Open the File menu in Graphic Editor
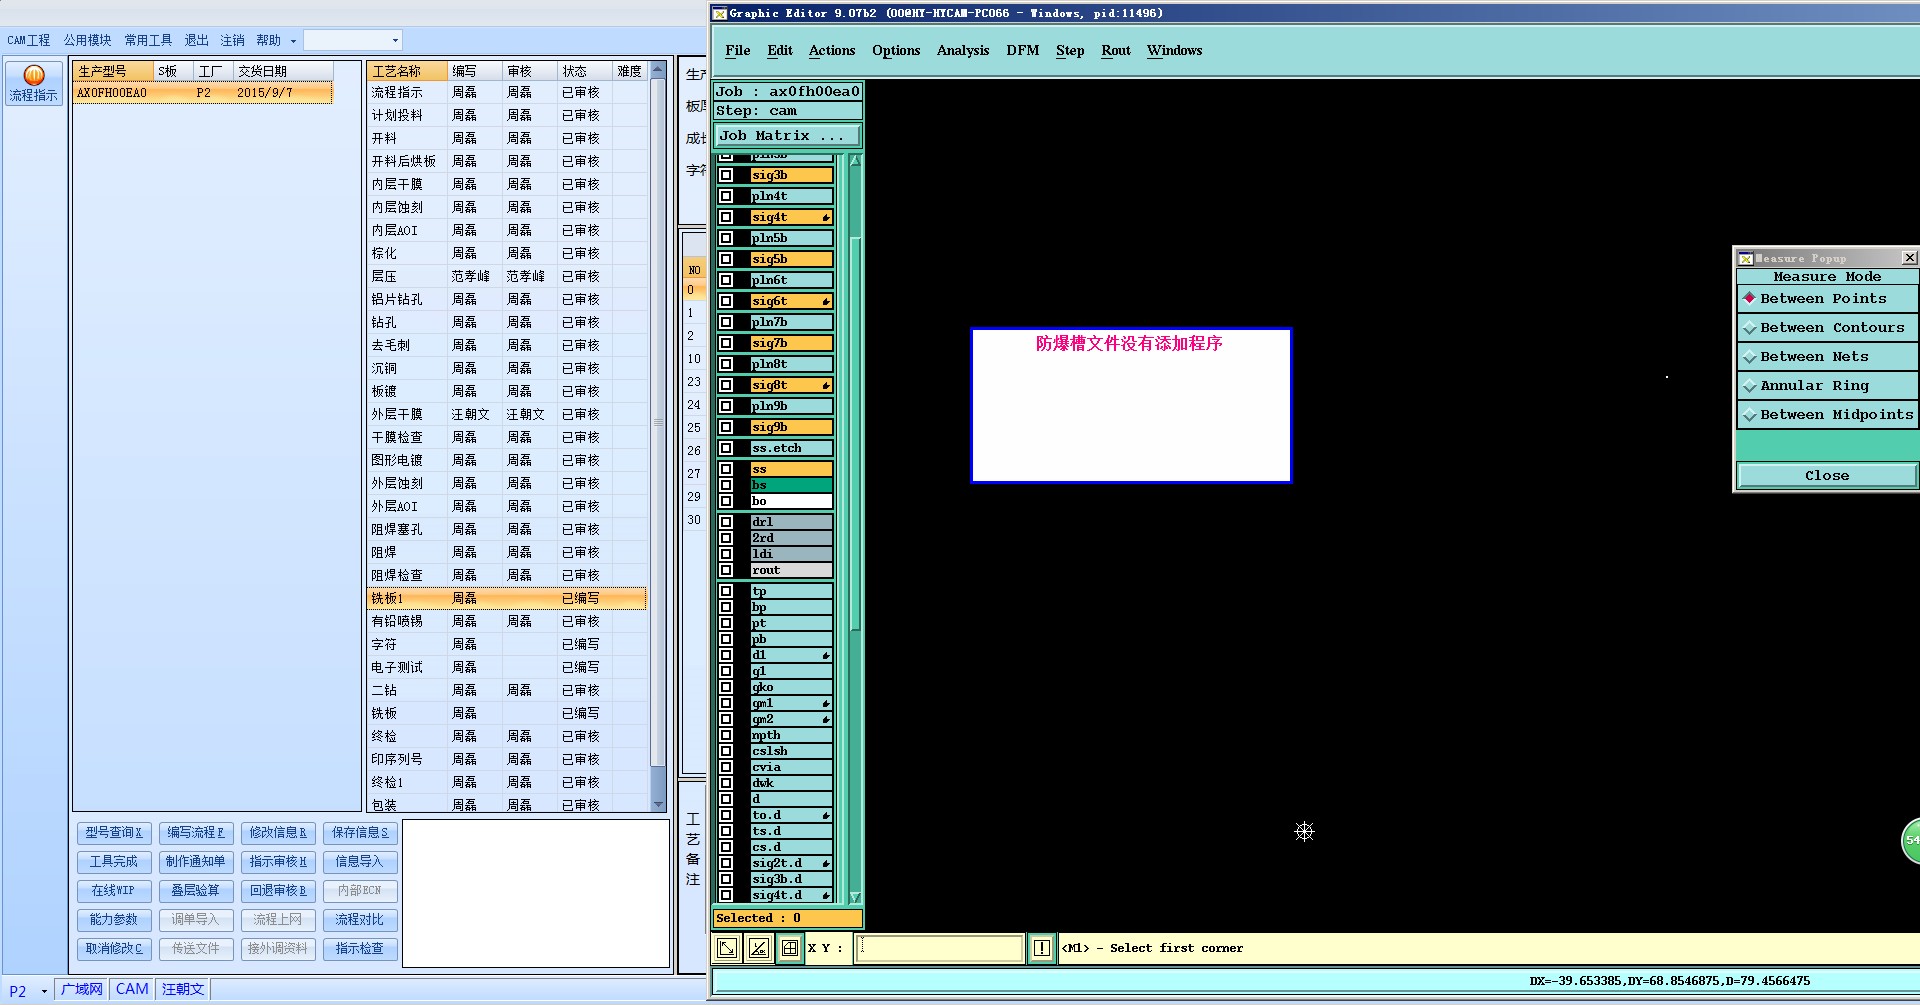This screenshot has width=1920, height=1005. click(738, 51)
